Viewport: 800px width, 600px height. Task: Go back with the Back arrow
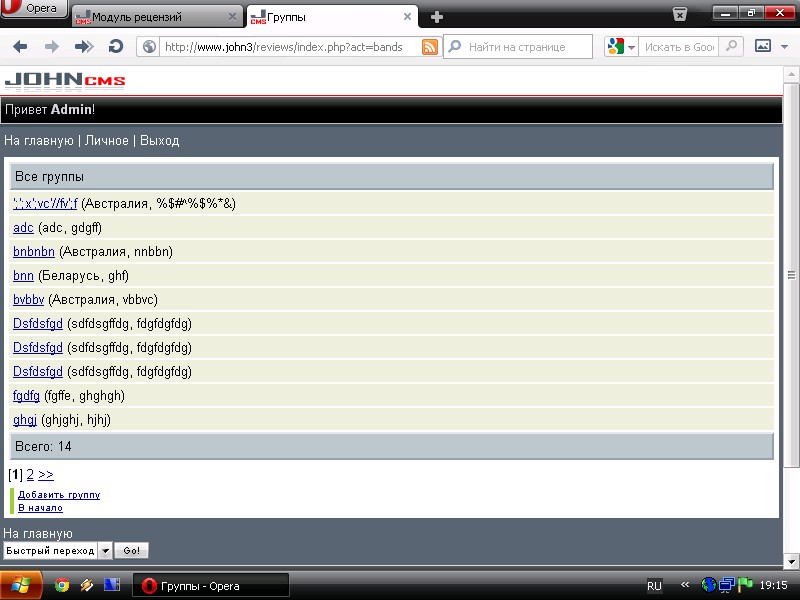click(x=20, y=47)
